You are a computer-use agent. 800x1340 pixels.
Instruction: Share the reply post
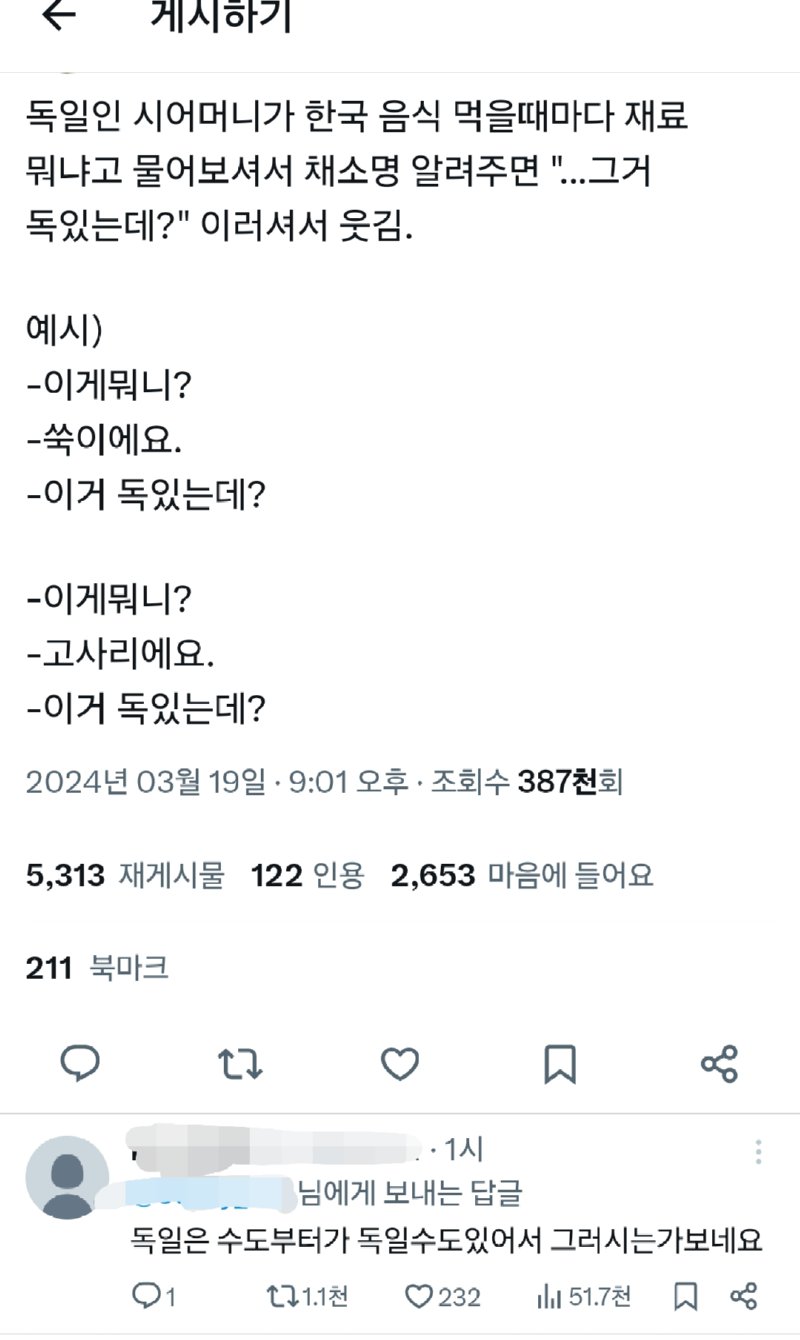coord(744,1297)
